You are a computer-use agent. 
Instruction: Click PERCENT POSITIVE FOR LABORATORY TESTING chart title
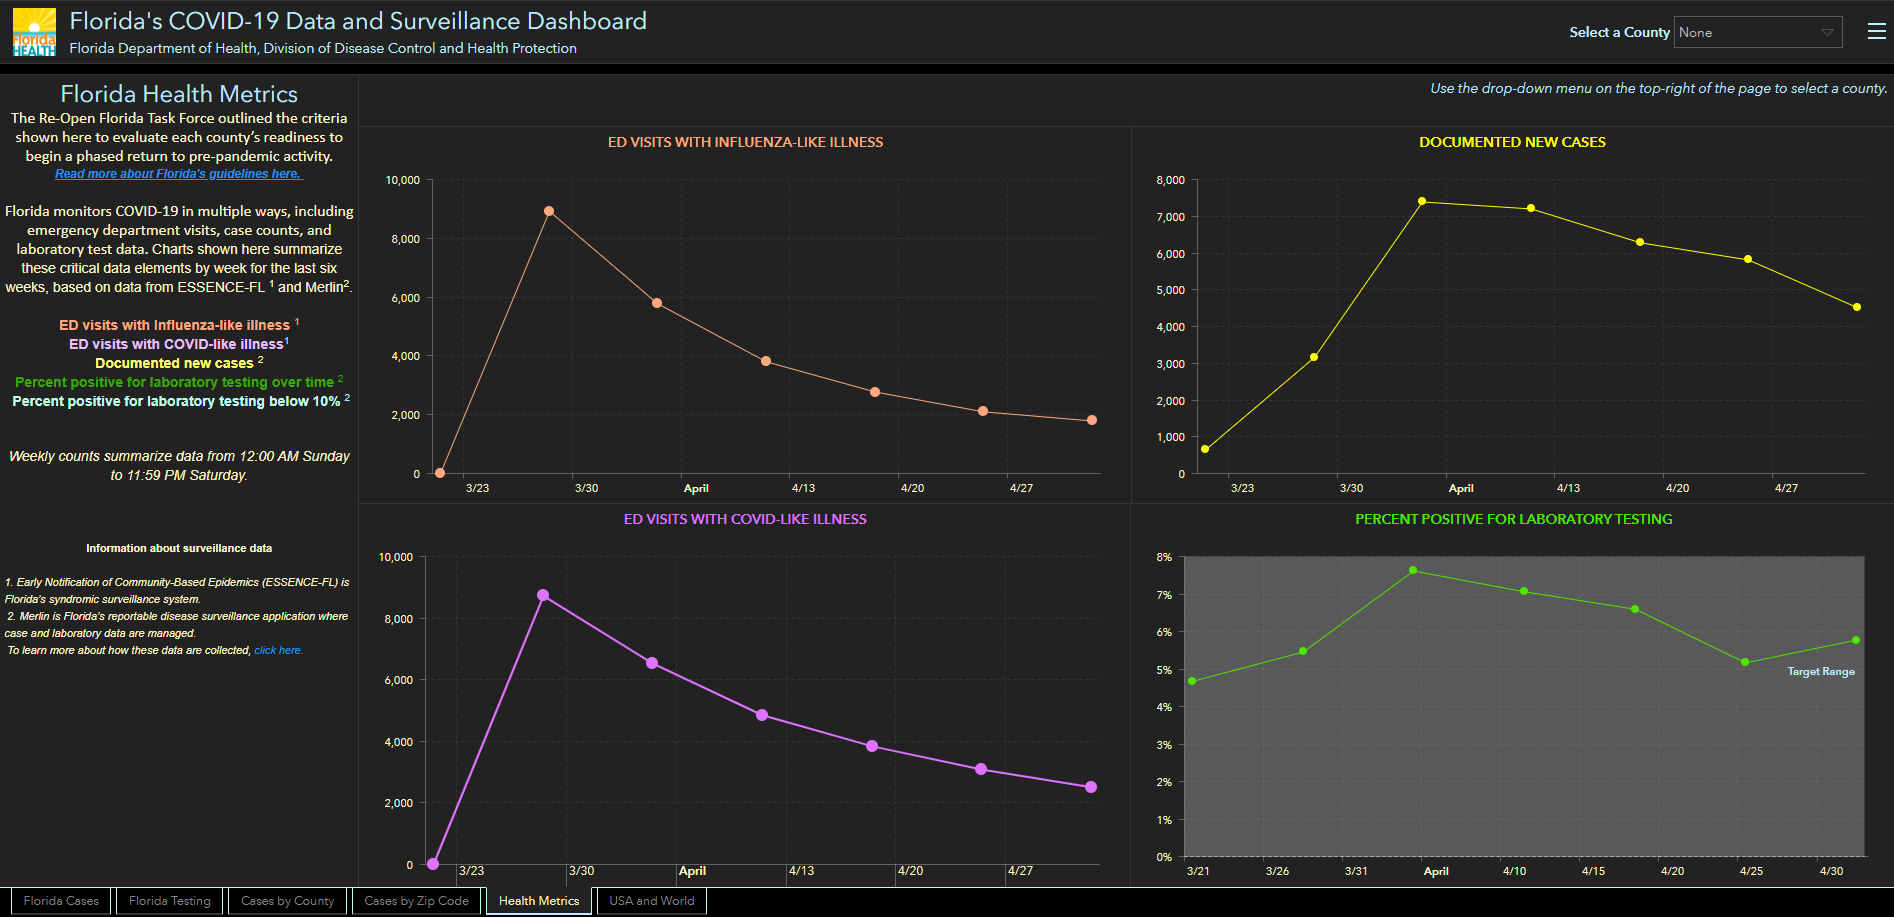(x=1513, y=519)
